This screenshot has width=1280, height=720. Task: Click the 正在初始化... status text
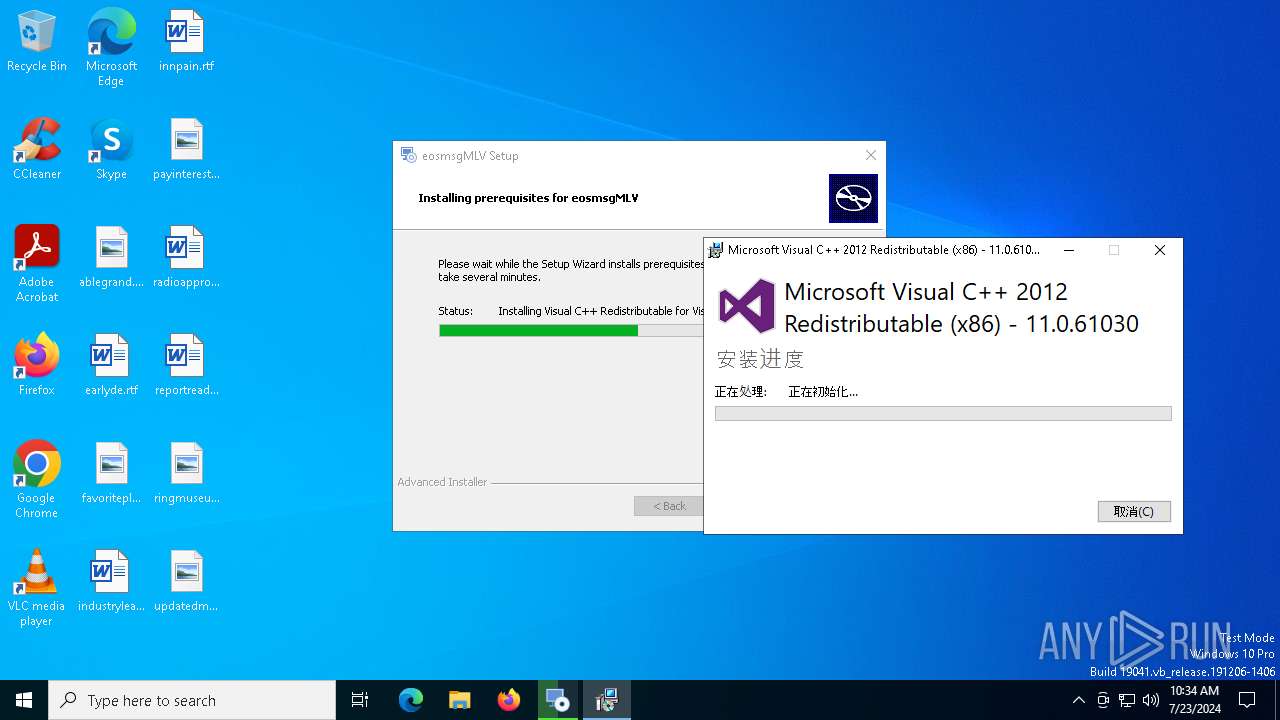[823, 392]
